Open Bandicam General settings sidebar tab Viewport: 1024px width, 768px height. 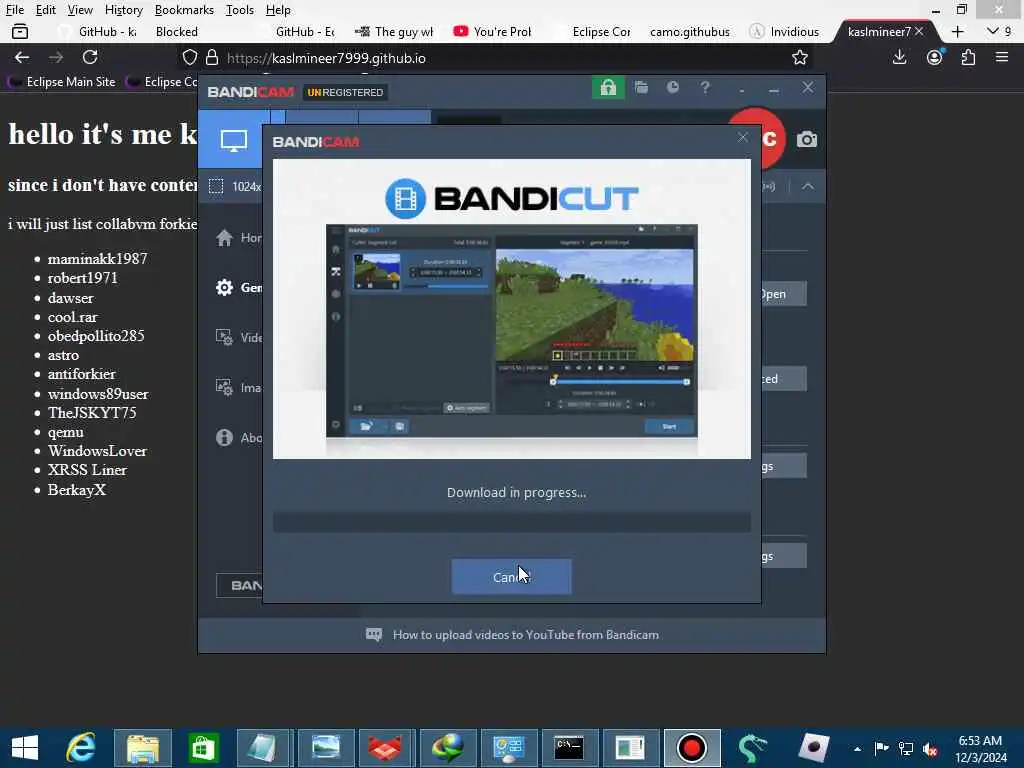(238, 287)
